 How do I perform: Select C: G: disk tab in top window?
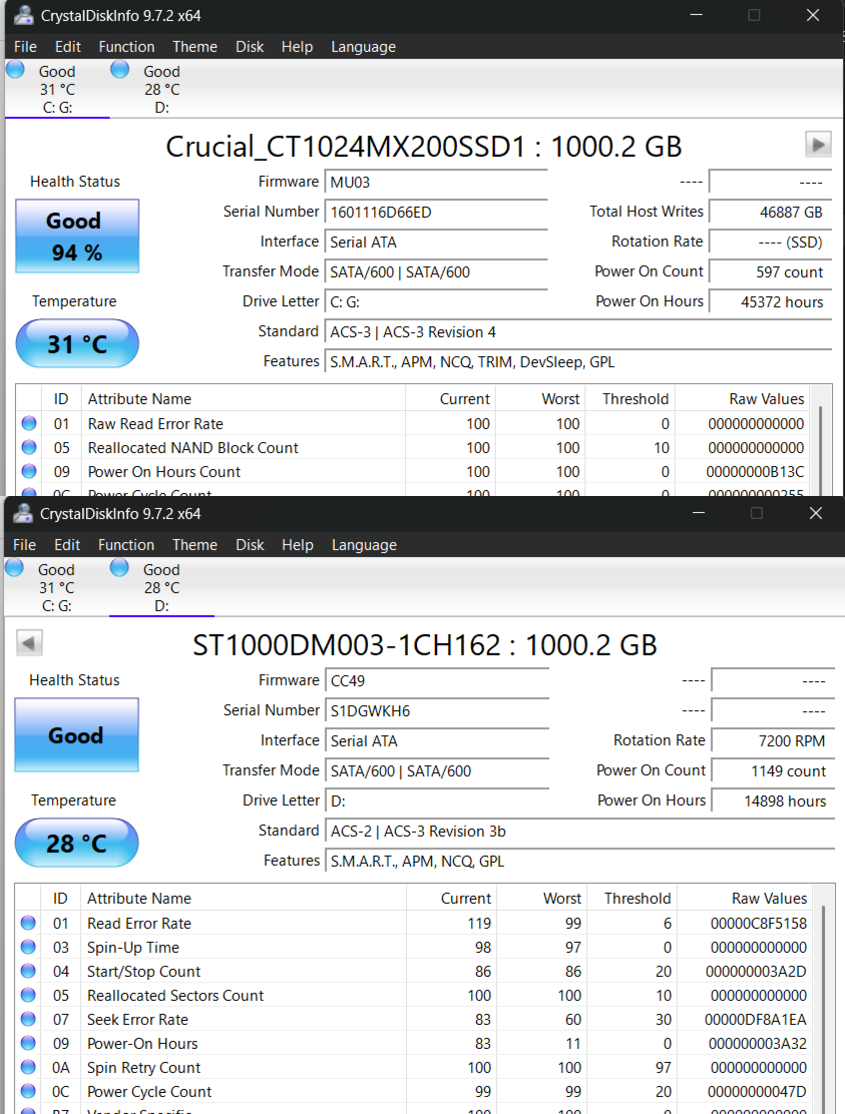[57, 89]
